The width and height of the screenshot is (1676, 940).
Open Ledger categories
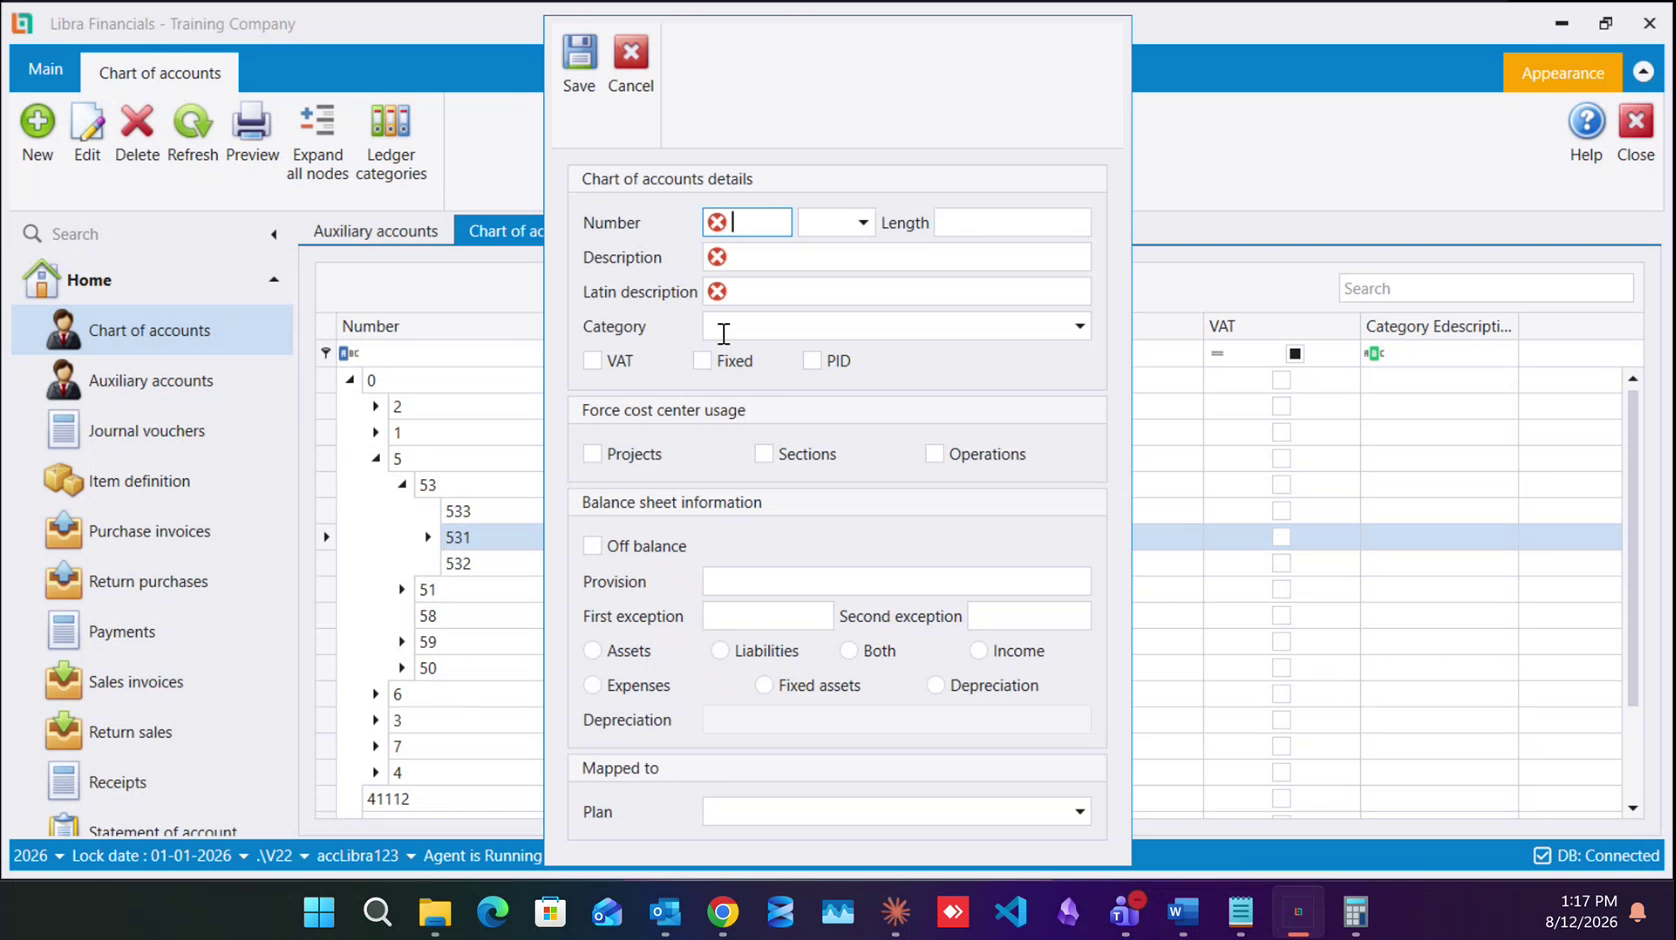(391, 142)
